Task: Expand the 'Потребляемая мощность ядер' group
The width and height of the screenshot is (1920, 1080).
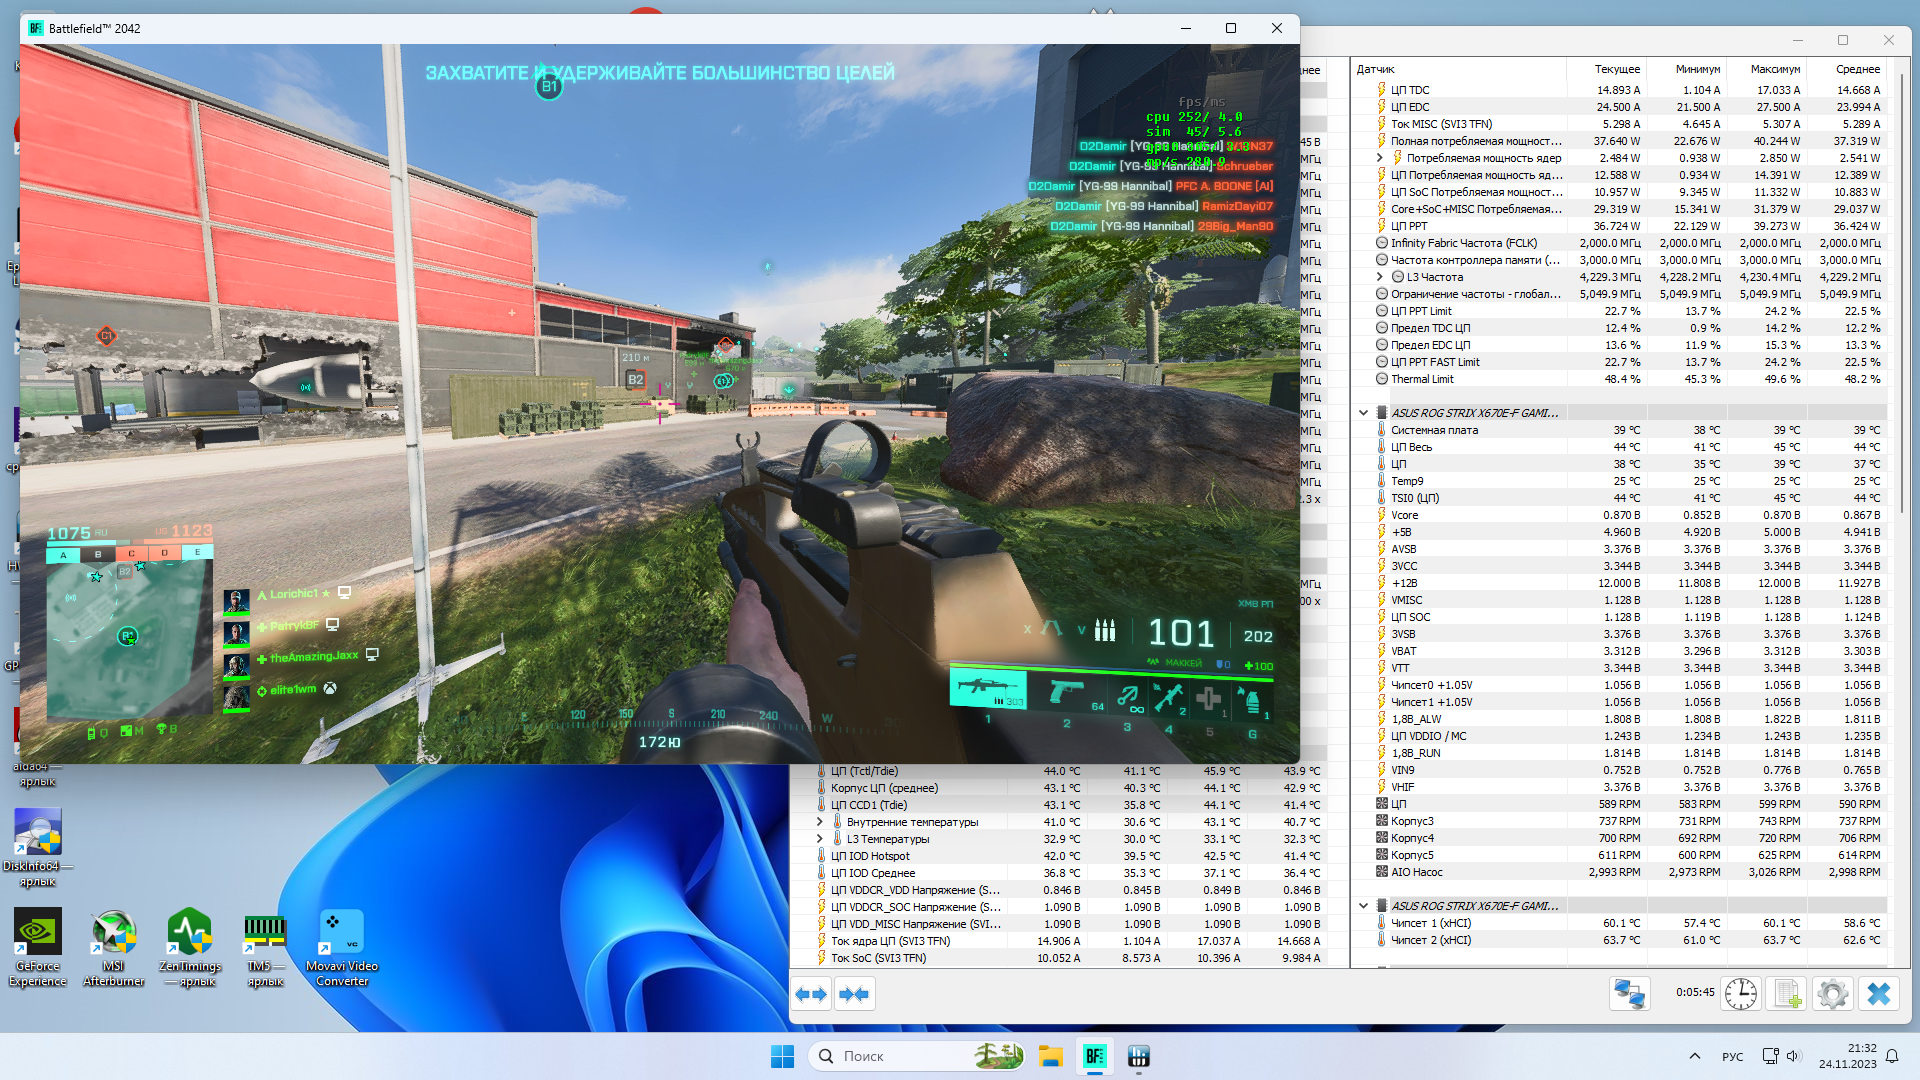Action: tap(1380, 158)
